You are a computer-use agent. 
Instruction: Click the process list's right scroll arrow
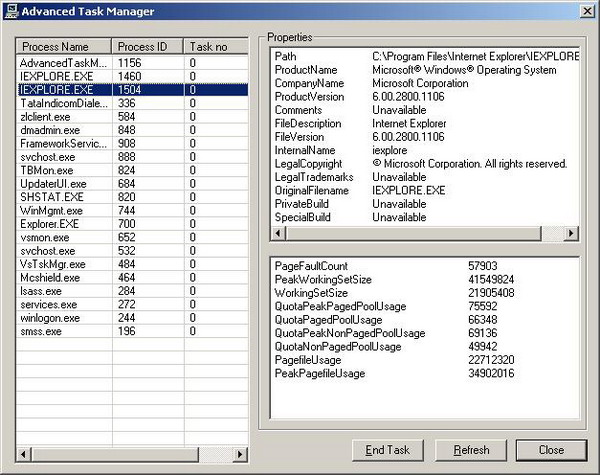coord(241,455)
